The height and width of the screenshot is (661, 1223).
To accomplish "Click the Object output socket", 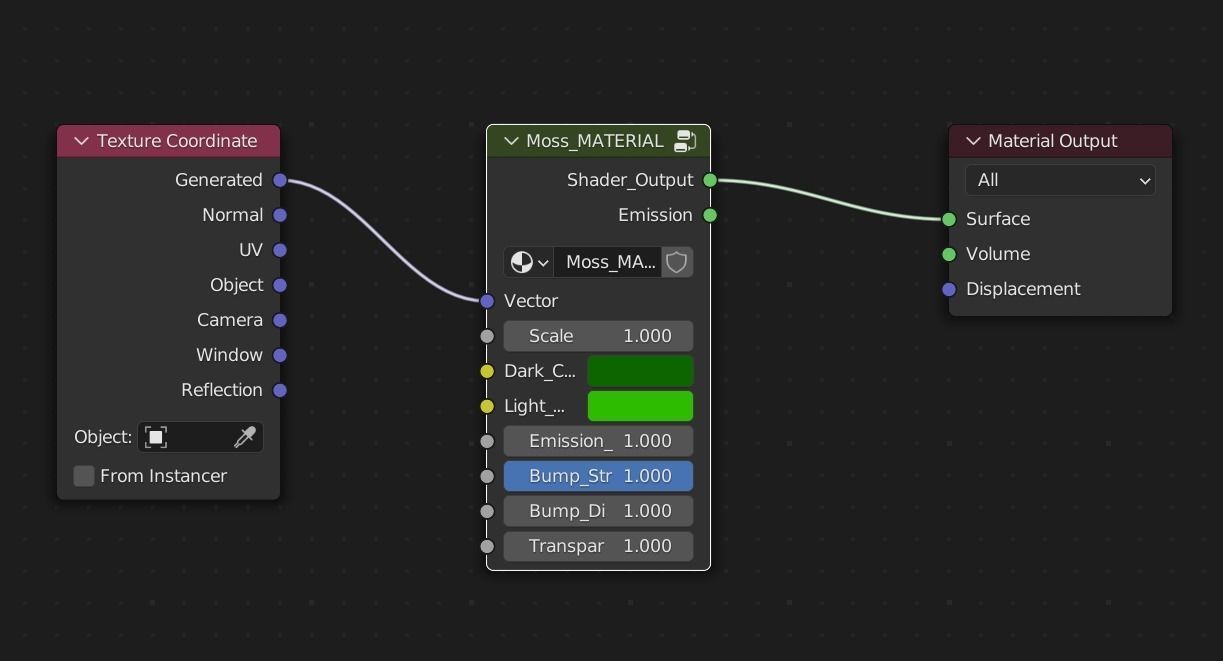I will tap(280, 285).
